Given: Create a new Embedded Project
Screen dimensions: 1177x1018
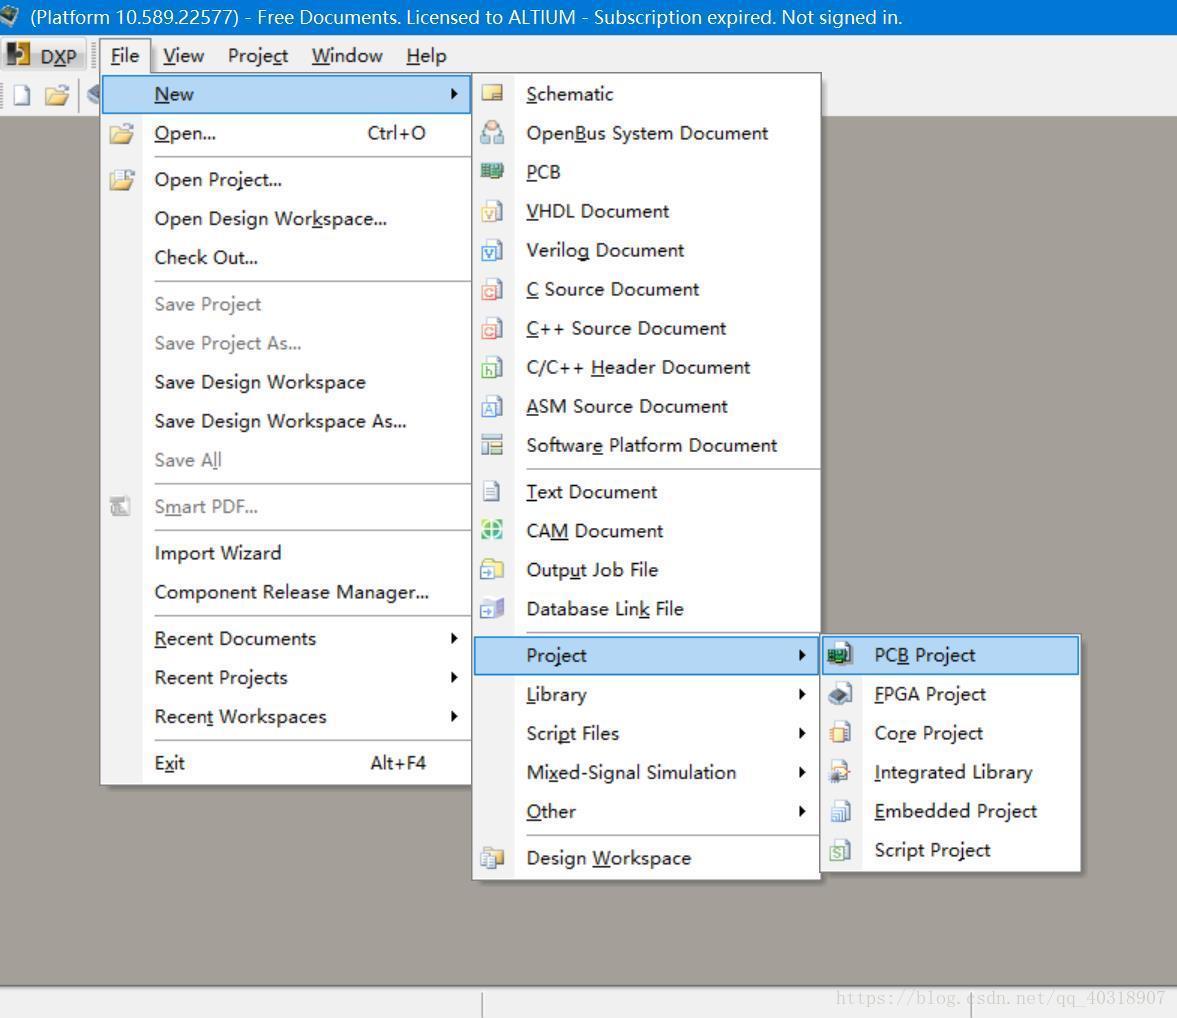Looking at the screenshot, I should 951,812.
